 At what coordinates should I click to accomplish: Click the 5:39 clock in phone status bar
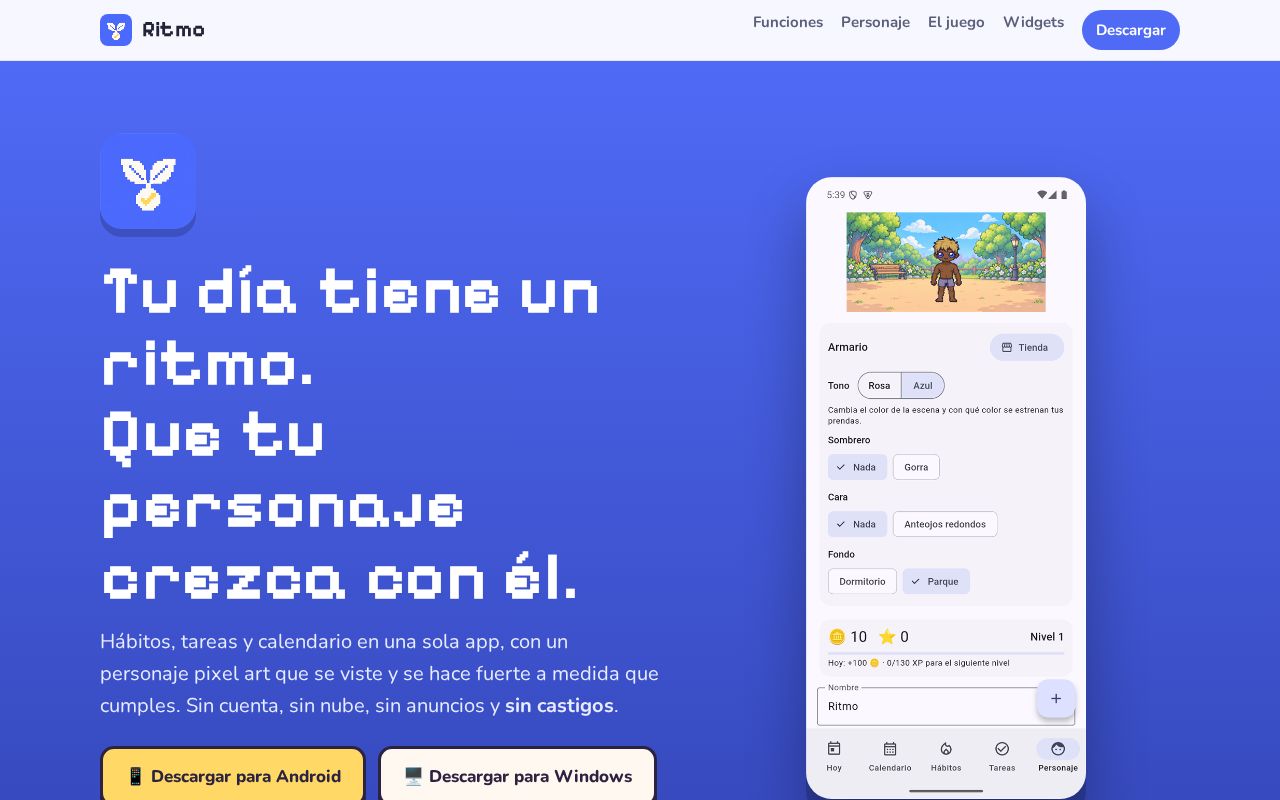[x=836, y=195]
